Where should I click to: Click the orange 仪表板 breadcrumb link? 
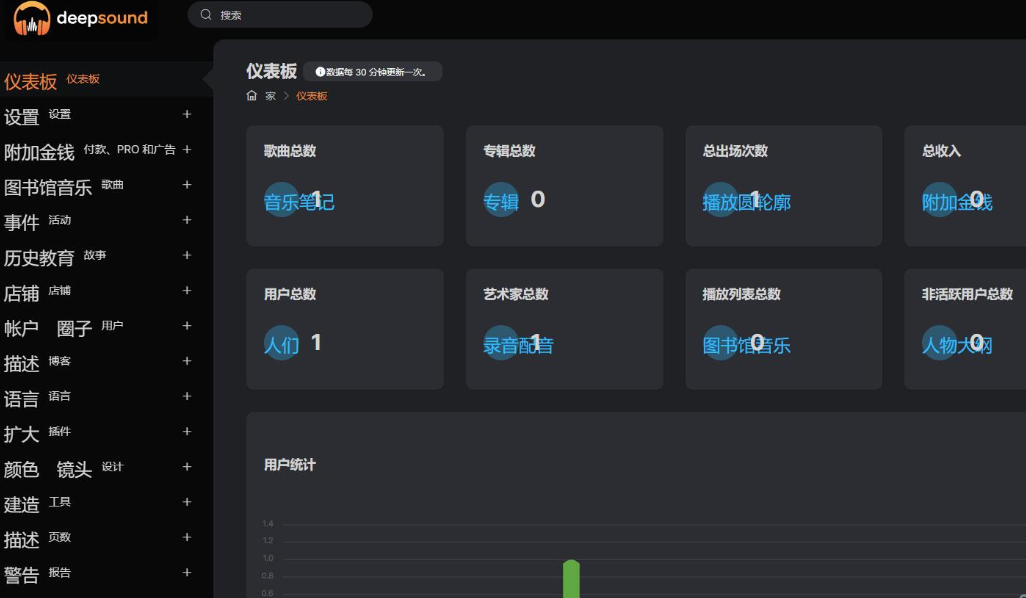[311, 96]
